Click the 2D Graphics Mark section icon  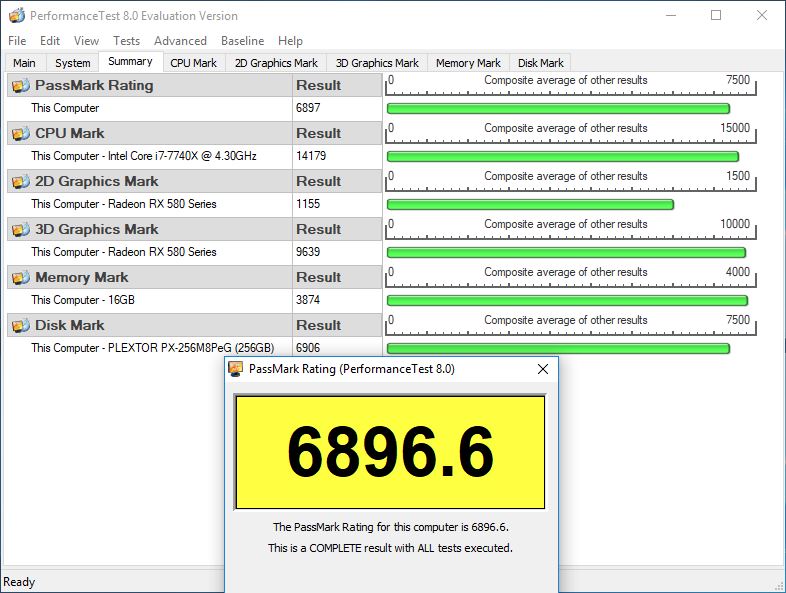click(x=20, y=181)
